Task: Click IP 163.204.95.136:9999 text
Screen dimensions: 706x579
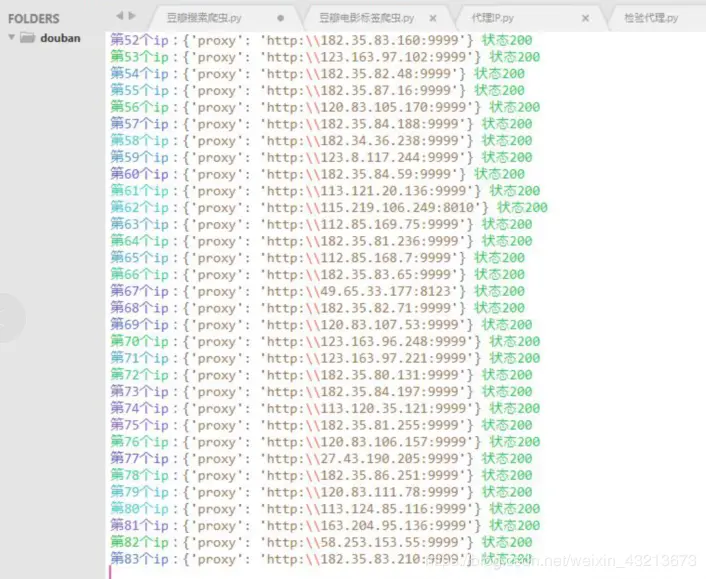Action: (x=393, y=525)
